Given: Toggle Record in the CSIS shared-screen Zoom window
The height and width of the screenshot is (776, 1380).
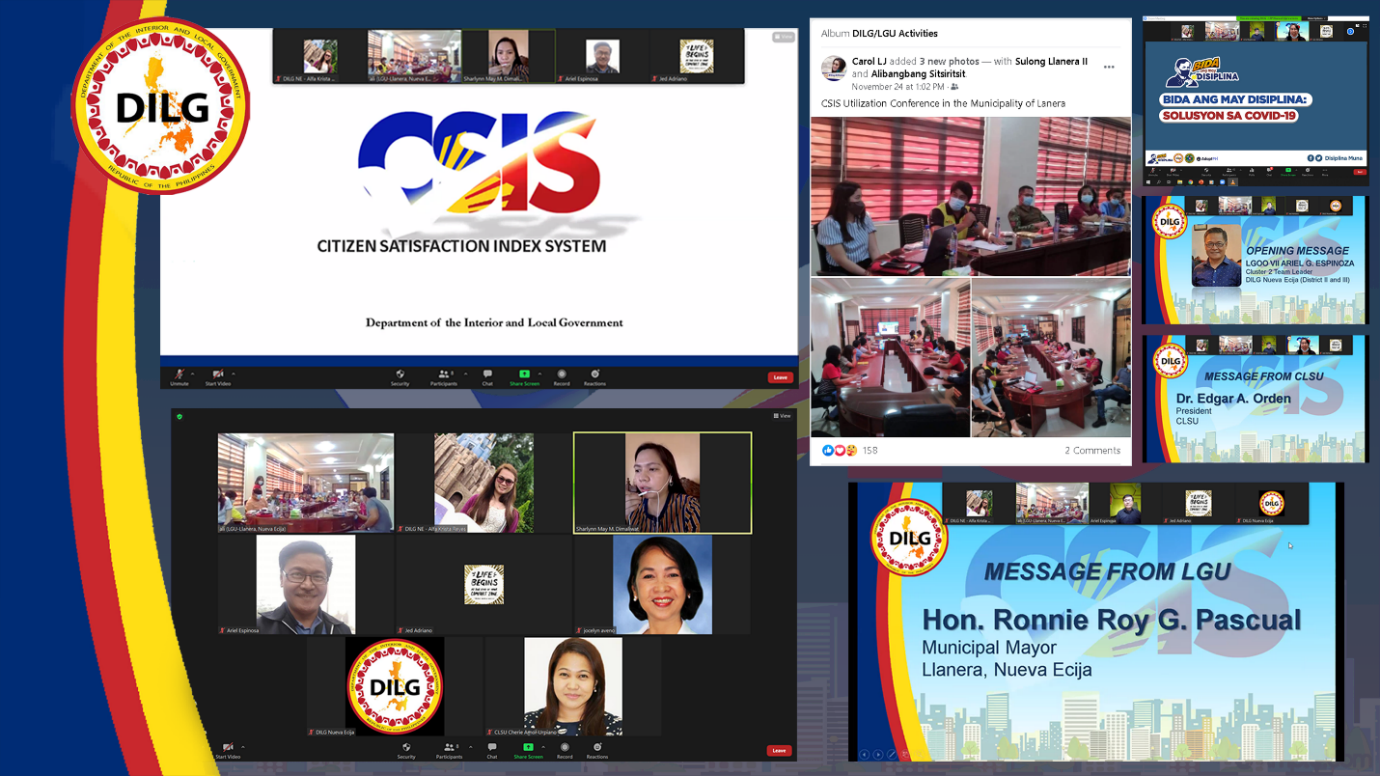Looking at the screenshot, I should tap(561, 377).
